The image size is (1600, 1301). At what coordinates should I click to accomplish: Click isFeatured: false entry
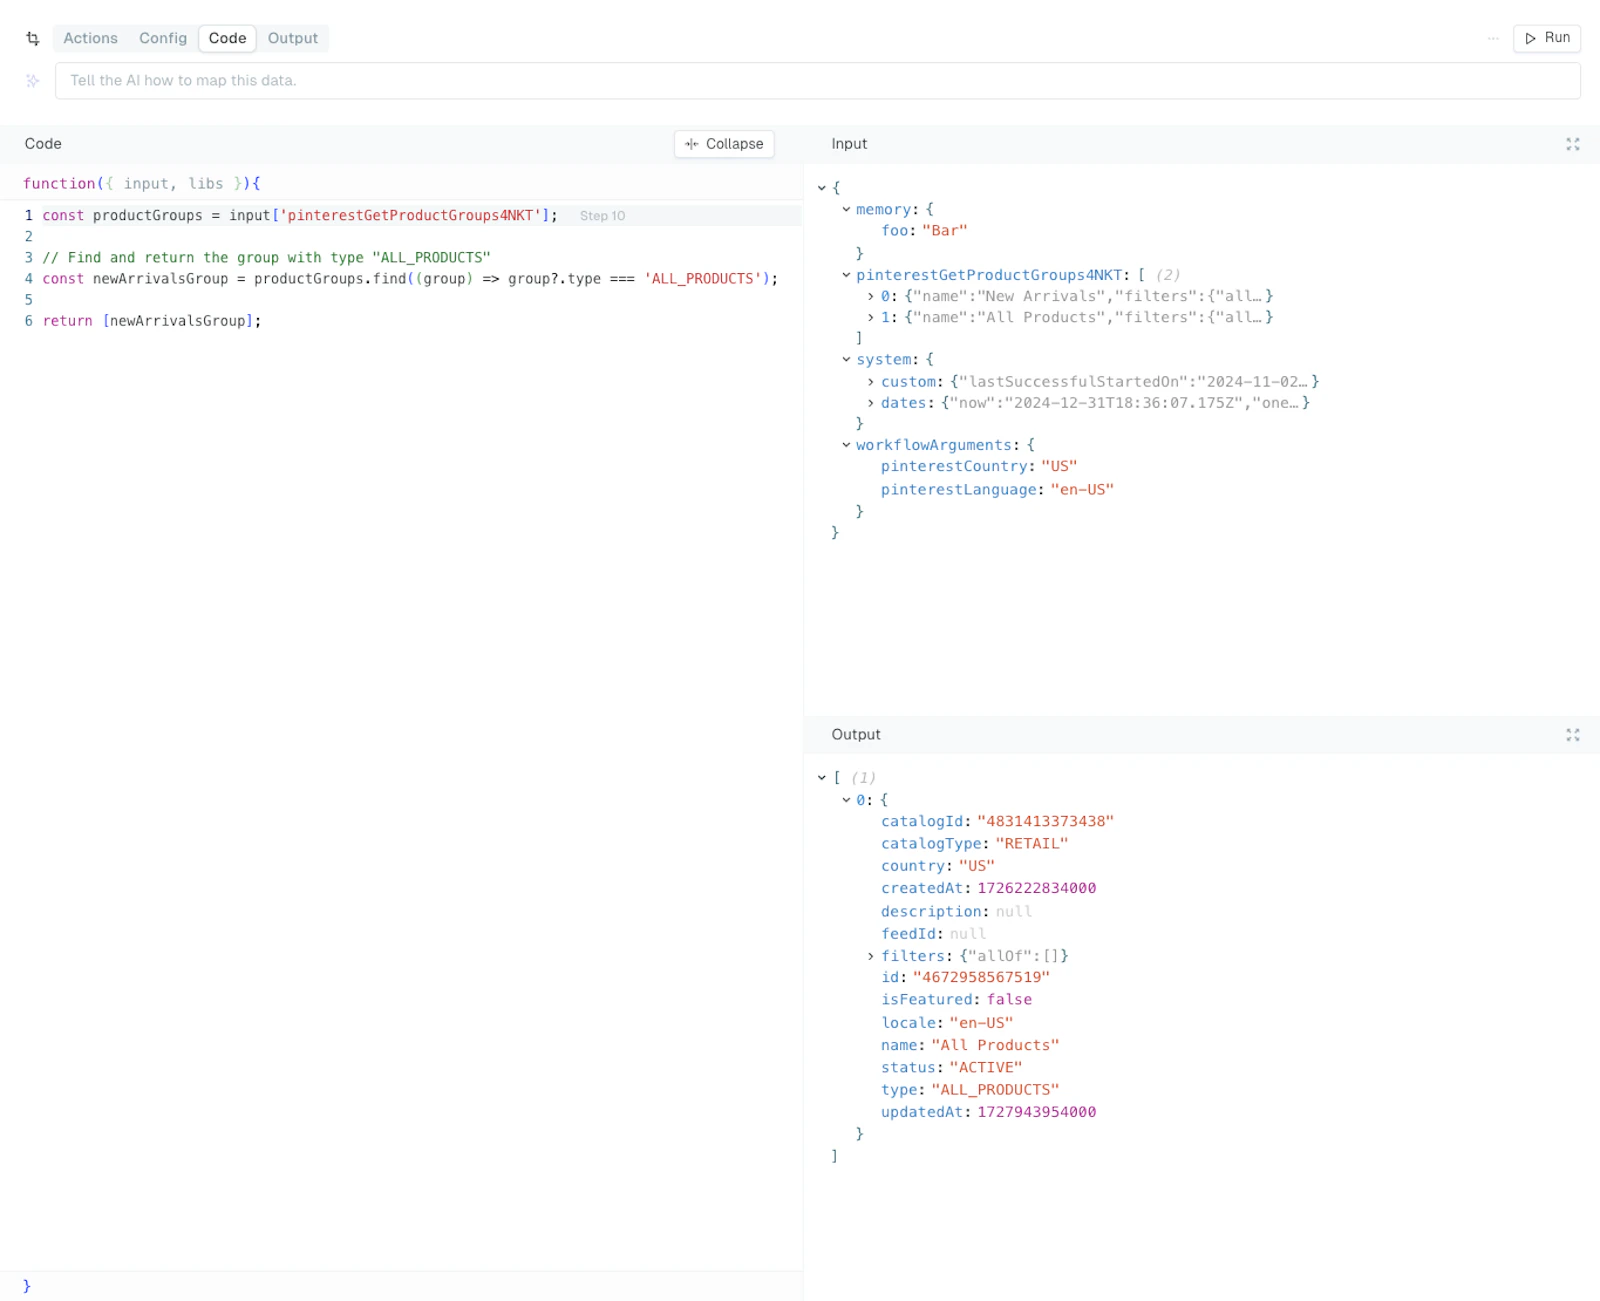tap(956, 1000)
